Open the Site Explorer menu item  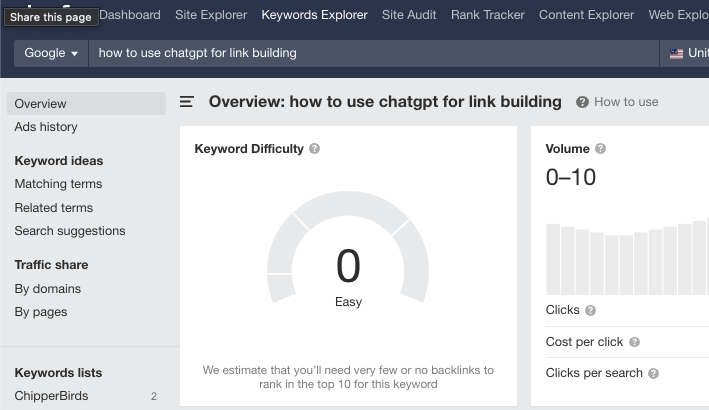(x=211, y=15)
